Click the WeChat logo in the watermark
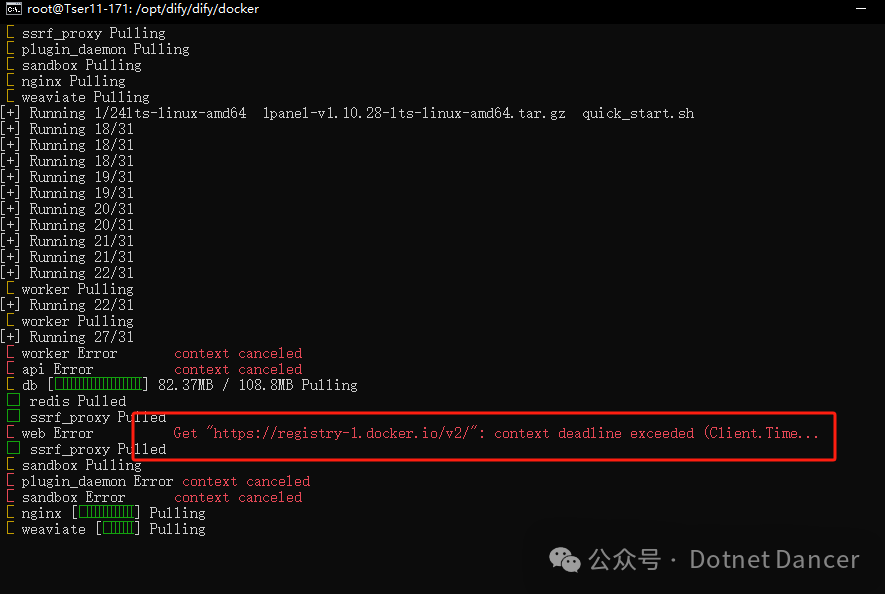The height and width of the screenshot is (594, 885). 564,559
